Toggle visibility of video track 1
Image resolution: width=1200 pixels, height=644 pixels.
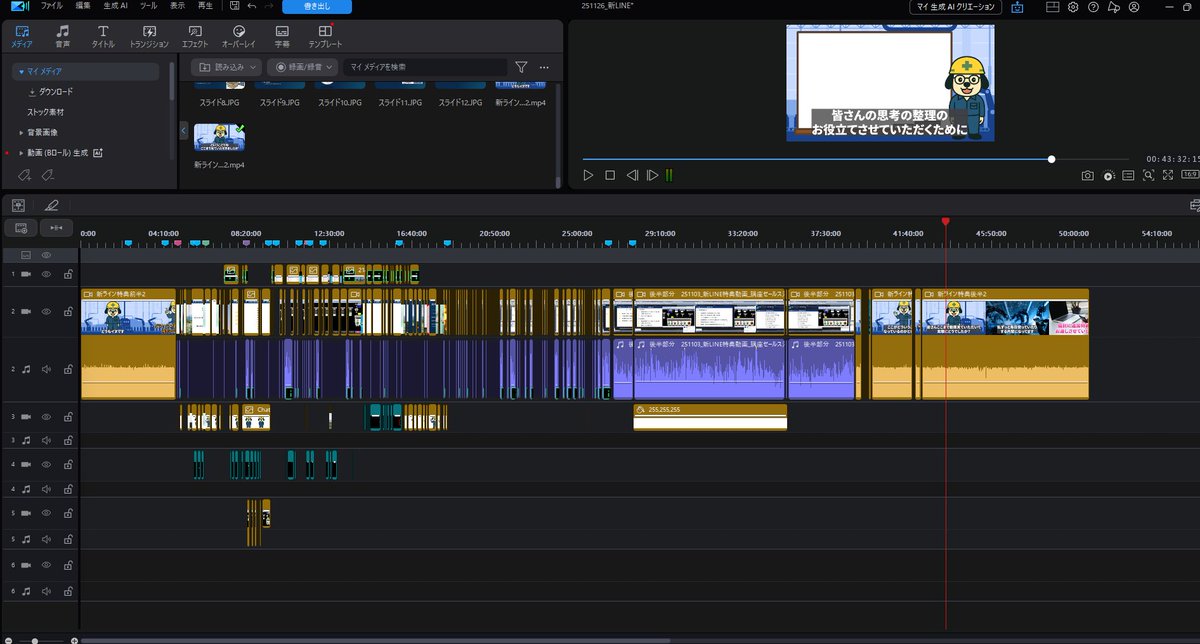pos(46,273)
